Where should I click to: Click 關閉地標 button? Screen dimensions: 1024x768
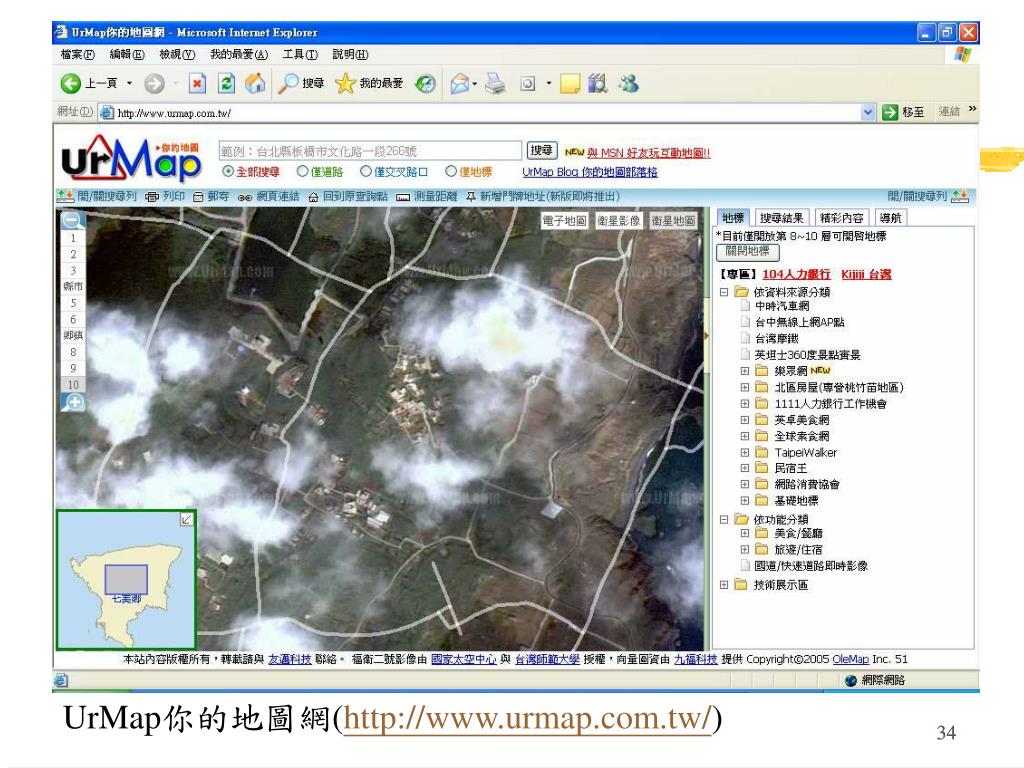748,251
